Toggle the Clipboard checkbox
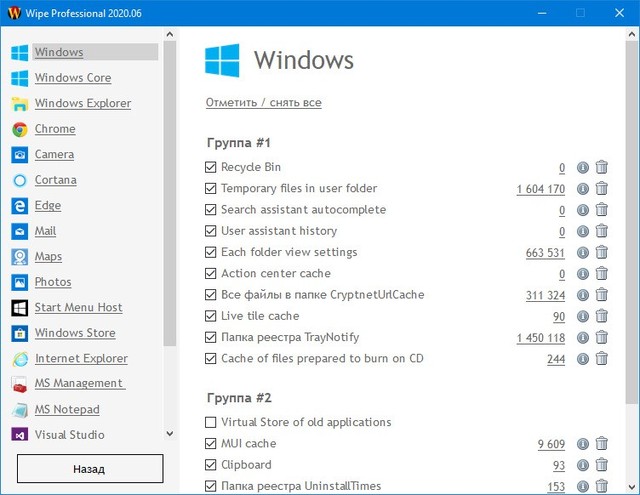 click(210, 465)
